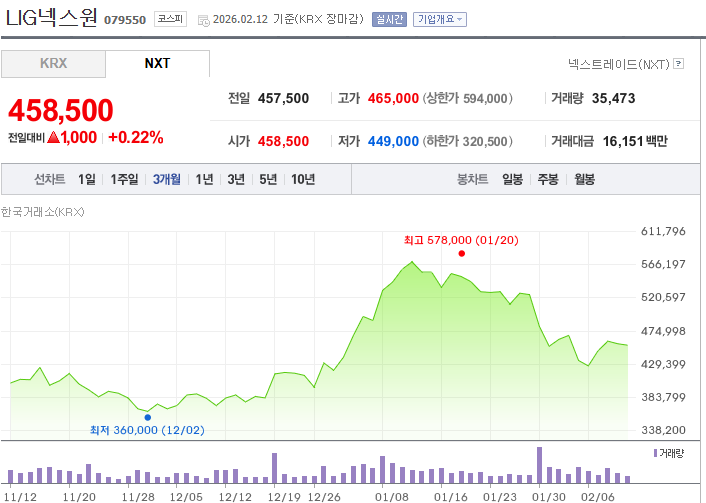This screenshot has height=503, width=706.
Task: Click the purple 거래량 legend swatch
Action: coord(656,453)
